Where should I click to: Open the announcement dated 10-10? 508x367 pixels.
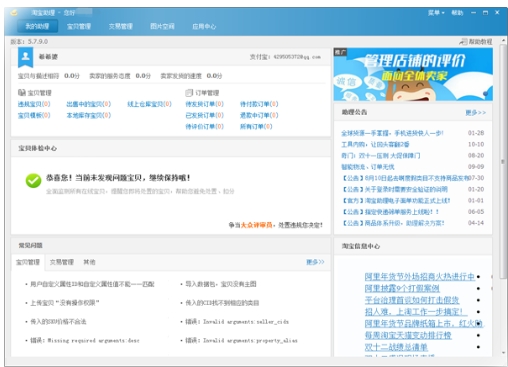pos(375,144)
